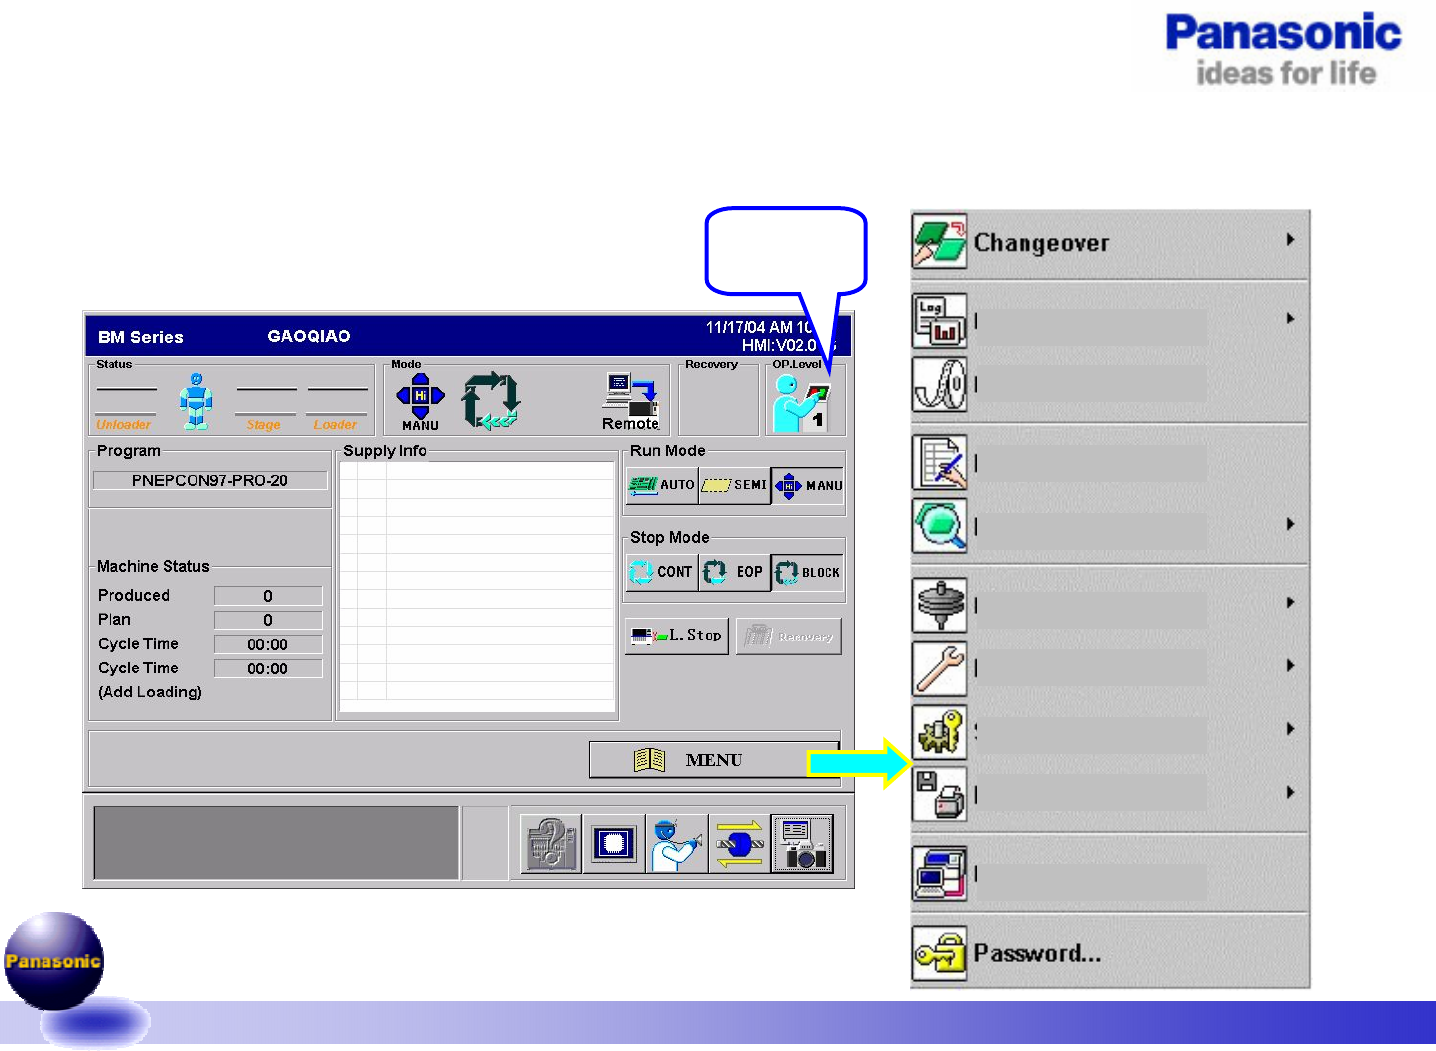This screenshot has height=1051, width=1436.
Task: Set Stop Mode to EOP
Action: [x=735, y=572]
